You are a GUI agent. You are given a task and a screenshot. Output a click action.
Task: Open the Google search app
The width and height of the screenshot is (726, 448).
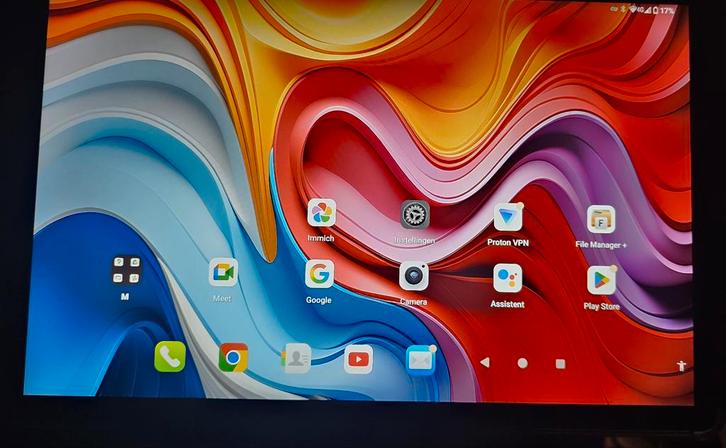(x=319, y=274)
